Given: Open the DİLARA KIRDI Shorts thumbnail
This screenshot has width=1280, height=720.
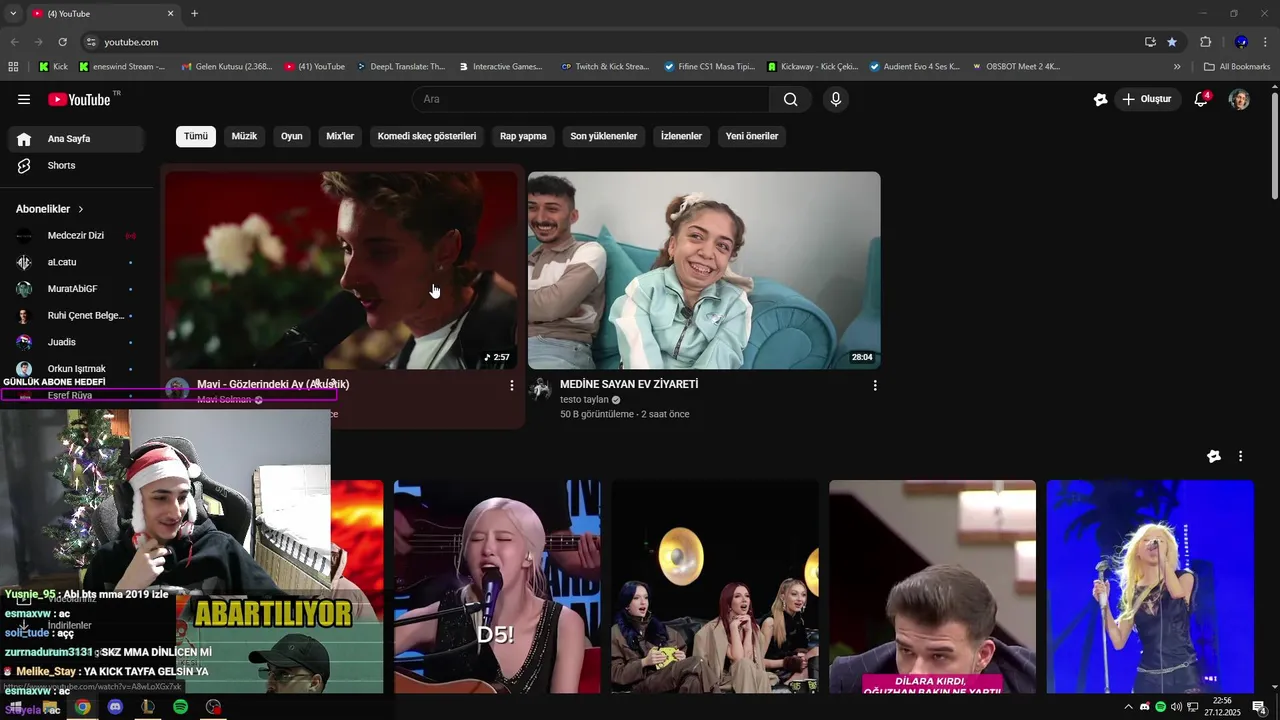Looking at the screenshot, I should click(932, 586).
